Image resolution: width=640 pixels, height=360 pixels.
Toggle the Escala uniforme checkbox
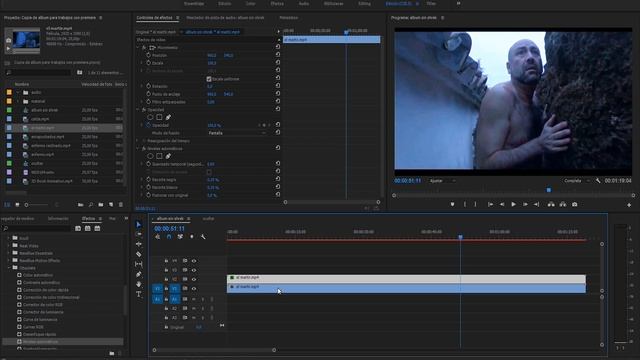pyautogui.click(x=209, y=79)
